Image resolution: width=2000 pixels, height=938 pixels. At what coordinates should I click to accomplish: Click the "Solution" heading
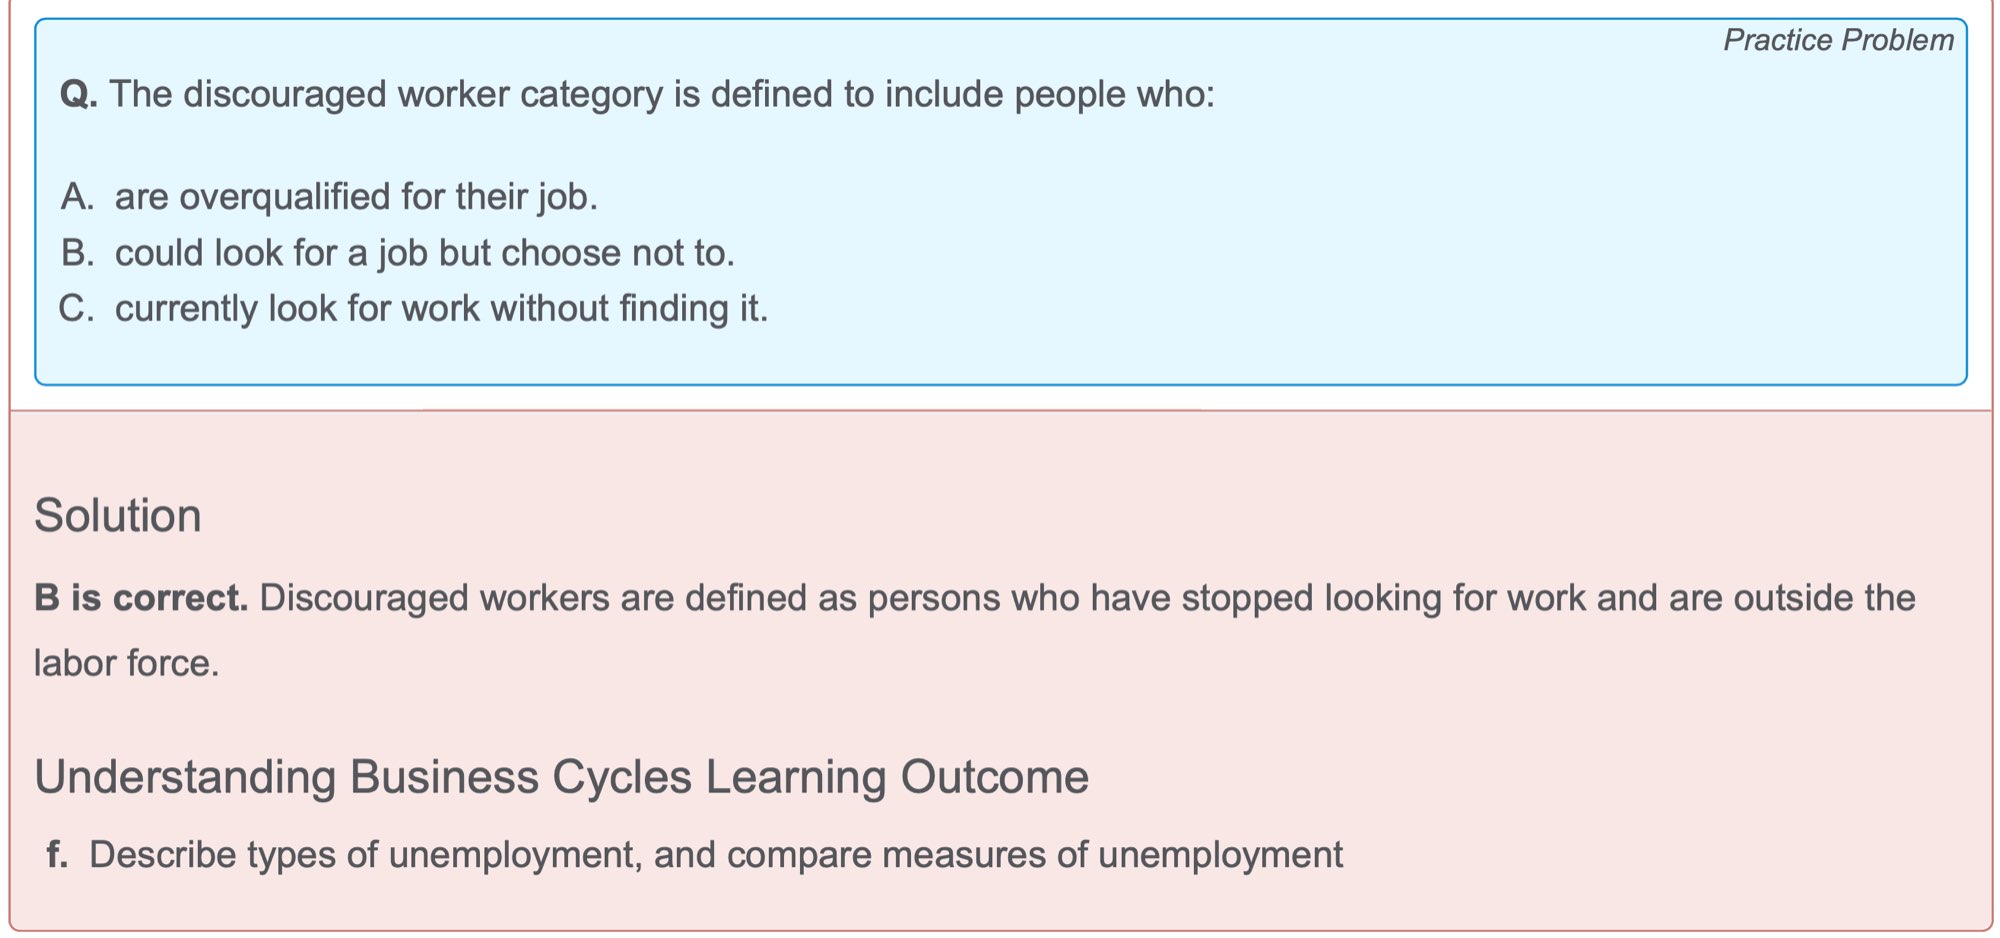click(118, 516)
